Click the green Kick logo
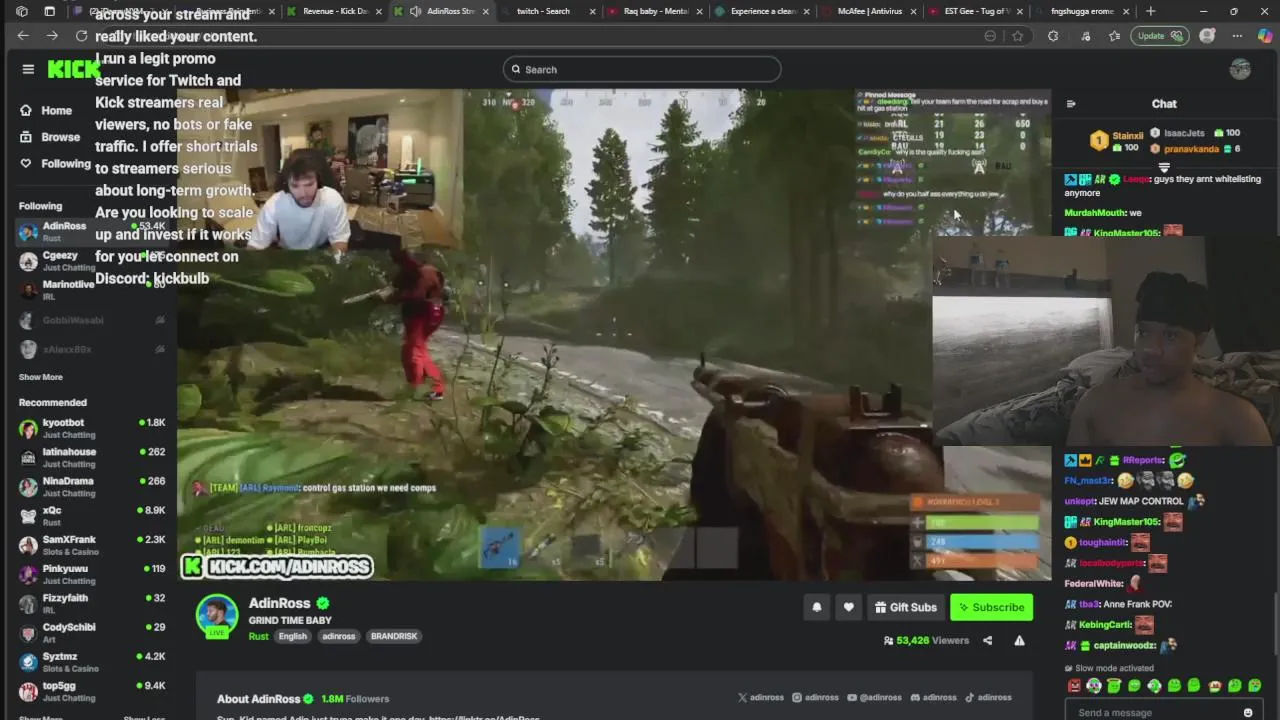Image resolution: width=1280 pixels, height=720 pixels. (x=74, y=69)
